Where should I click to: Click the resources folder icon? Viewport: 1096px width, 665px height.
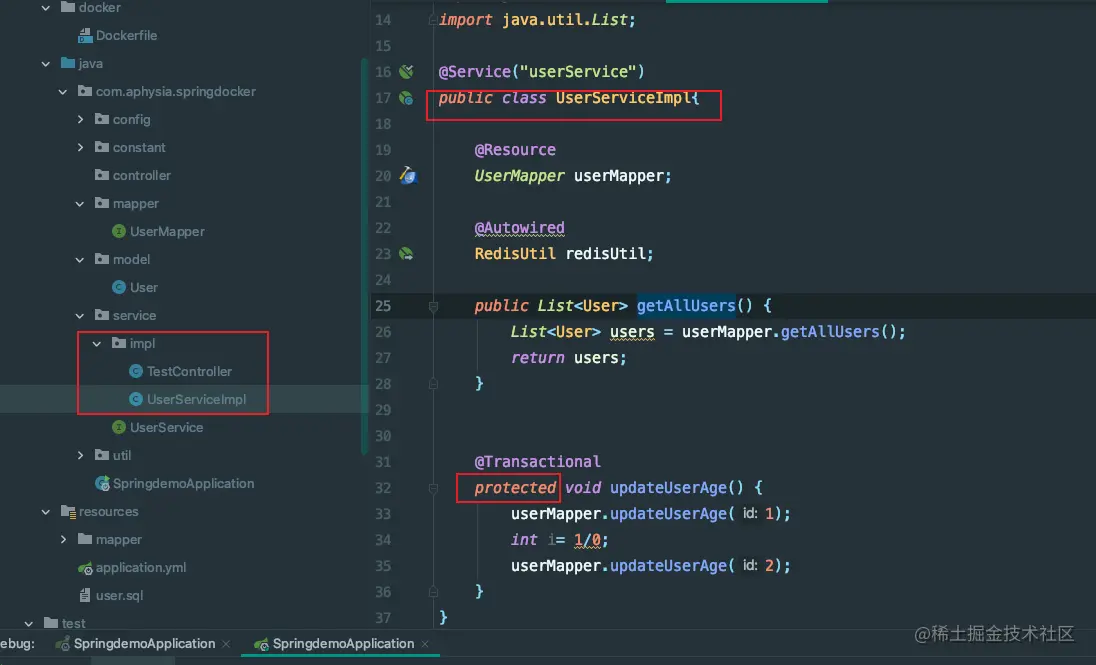coord(68,511)
